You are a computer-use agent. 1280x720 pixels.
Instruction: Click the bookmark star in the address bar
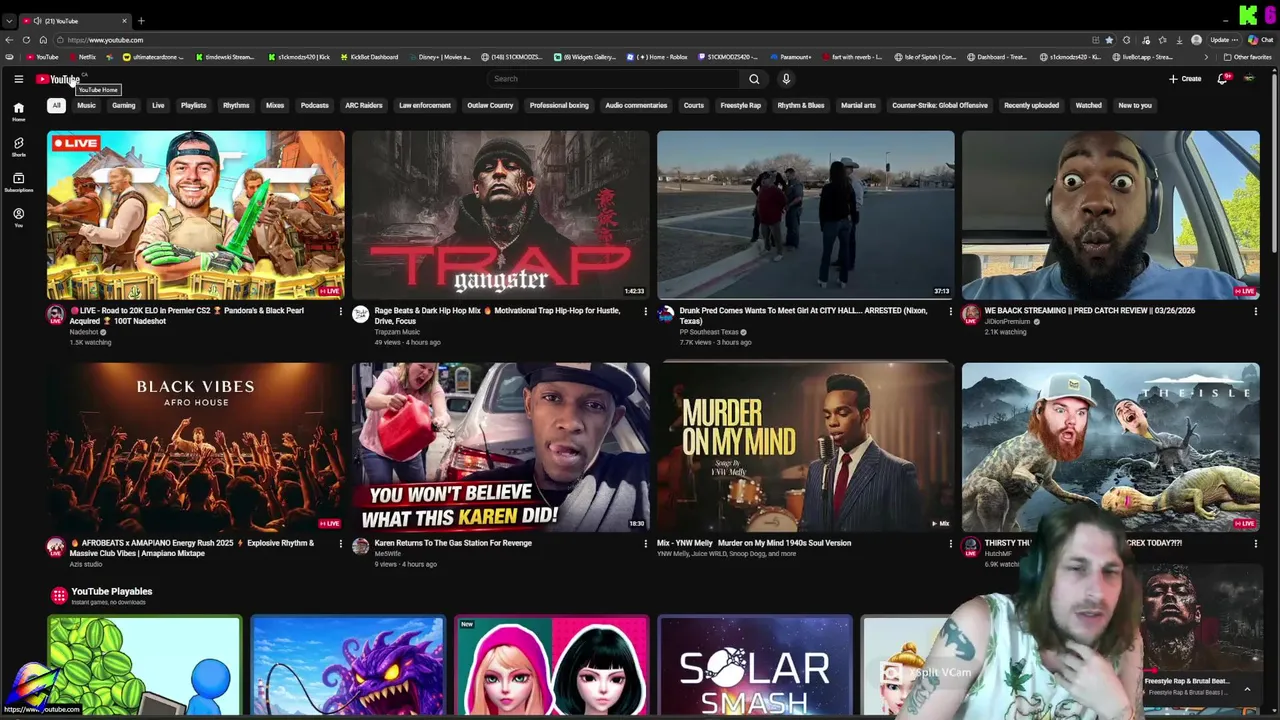coord(1109,40)
